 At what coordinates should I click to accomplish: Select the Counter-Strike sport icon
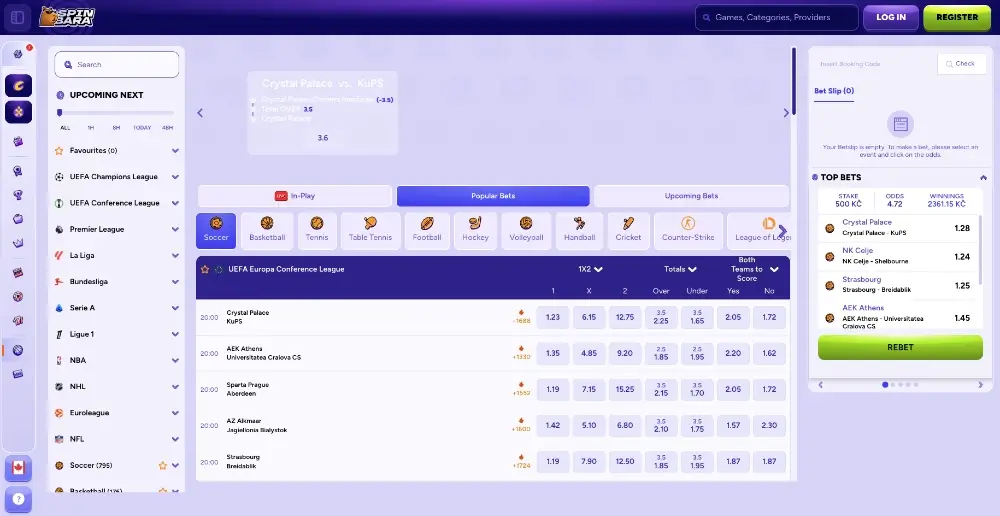688,230
